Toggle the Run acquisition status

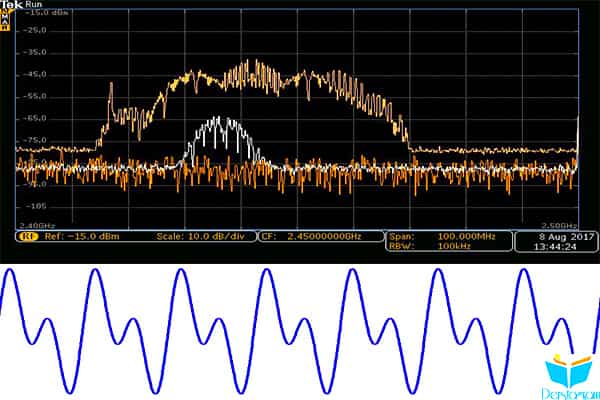point(34,4)
